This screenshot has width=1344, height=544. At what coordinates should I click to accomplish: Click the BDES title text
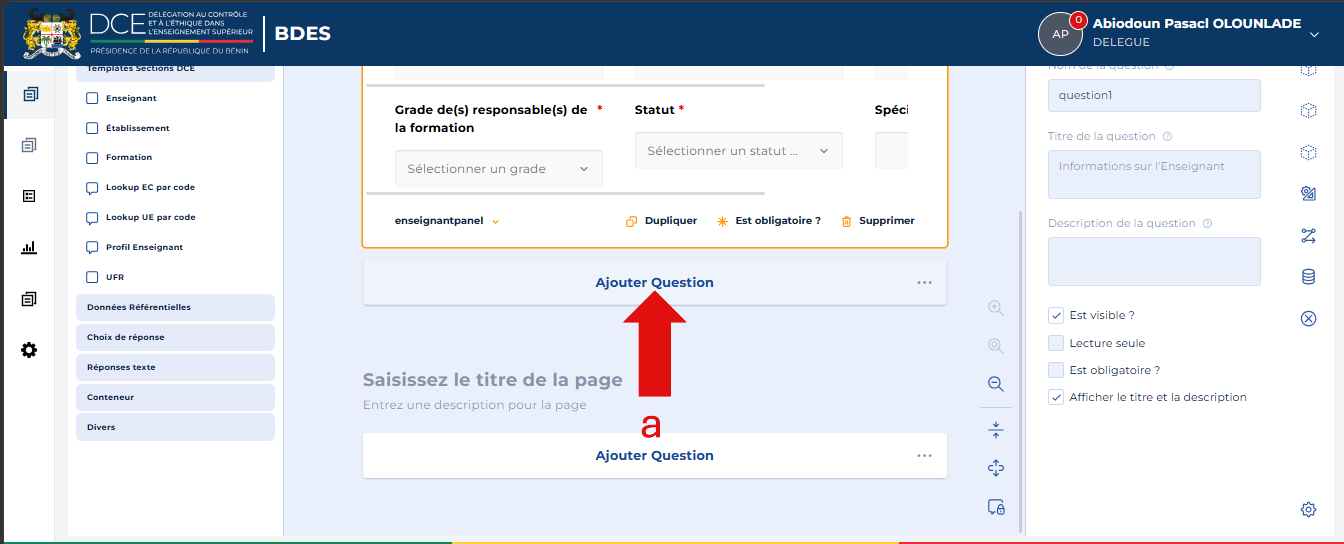coord(302,34)
